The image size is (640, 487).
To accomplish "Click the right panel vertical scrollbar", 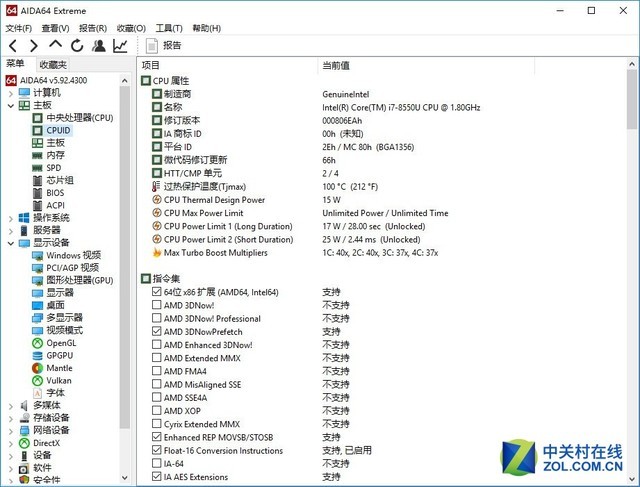I will coord(632,300).
